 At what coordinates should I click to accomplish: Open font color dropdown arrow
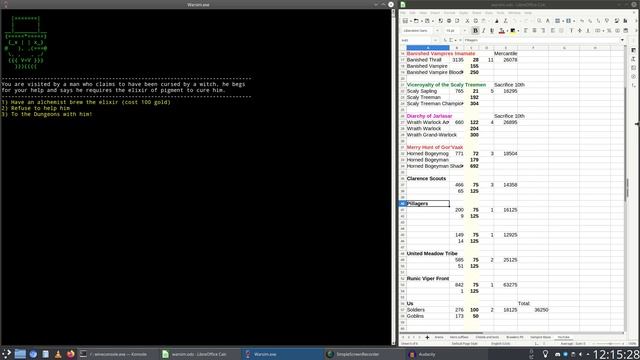tap(507, 31)
